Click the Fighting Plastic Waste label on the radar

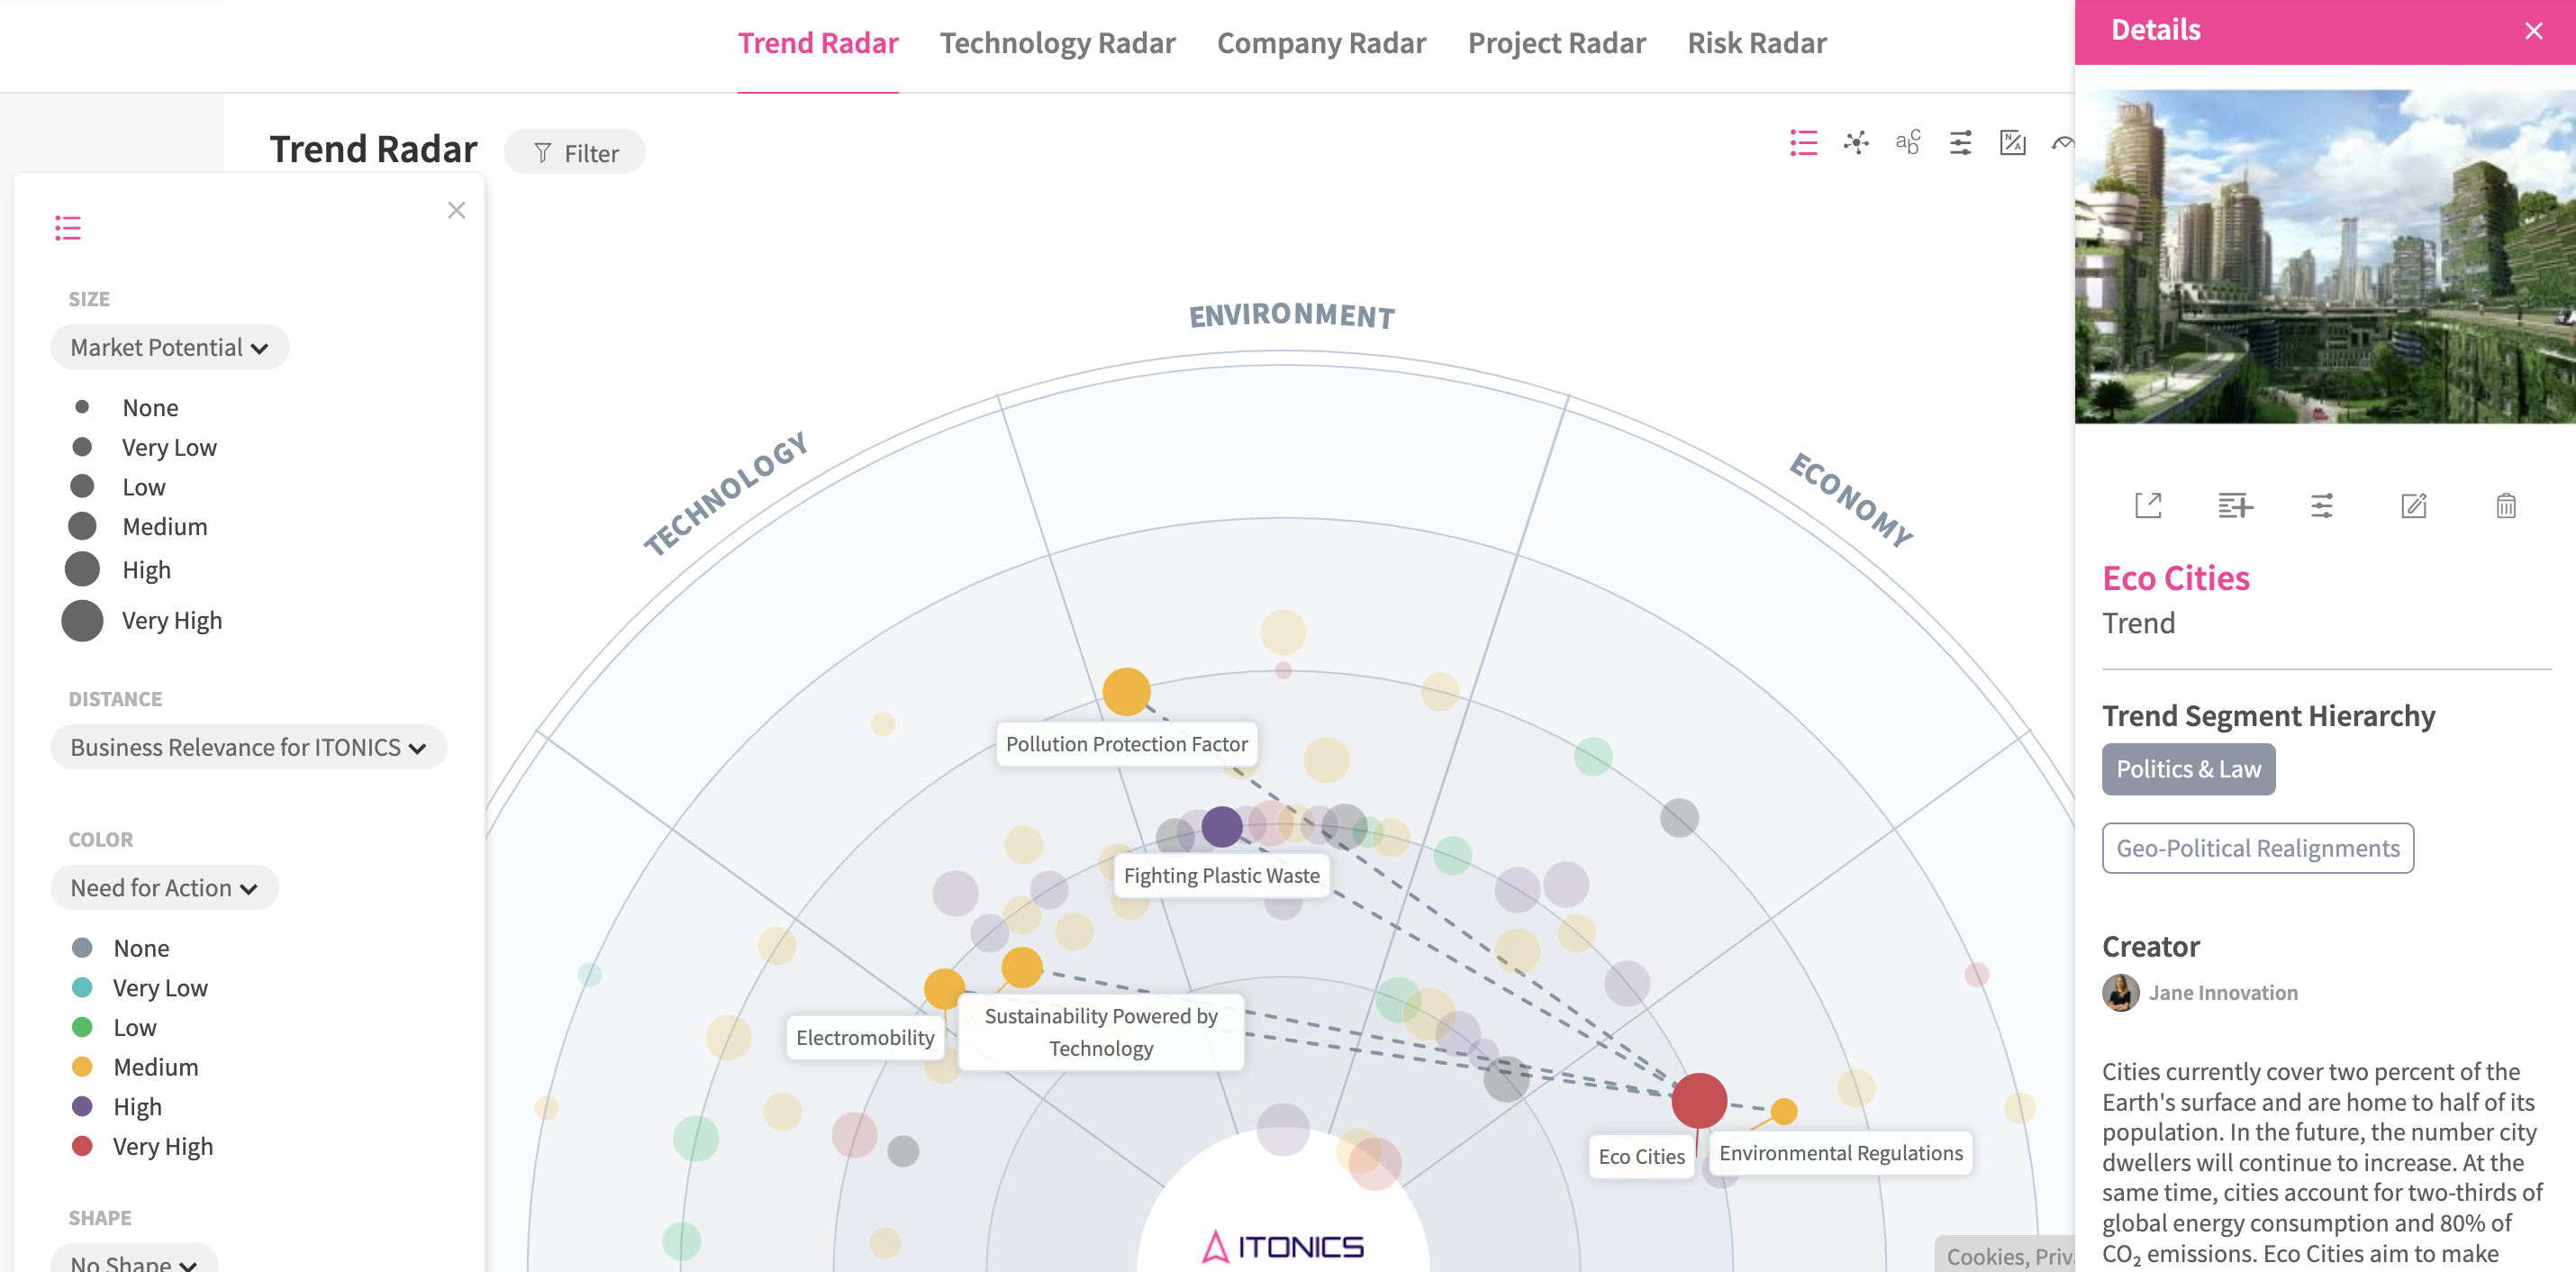pos(1221,875)
